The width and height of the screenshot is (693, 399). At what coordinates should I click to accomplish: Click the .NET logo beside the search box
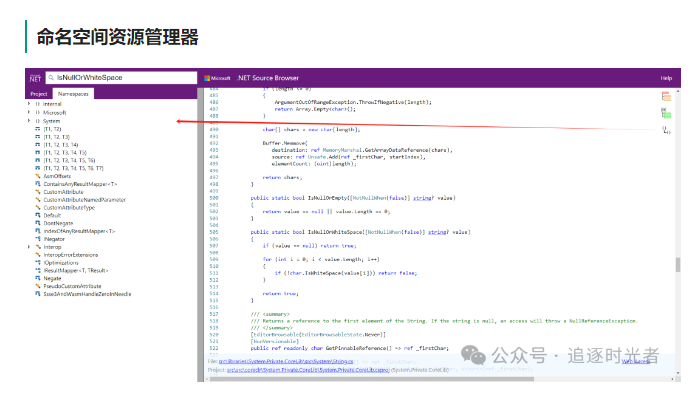[35, 78]
